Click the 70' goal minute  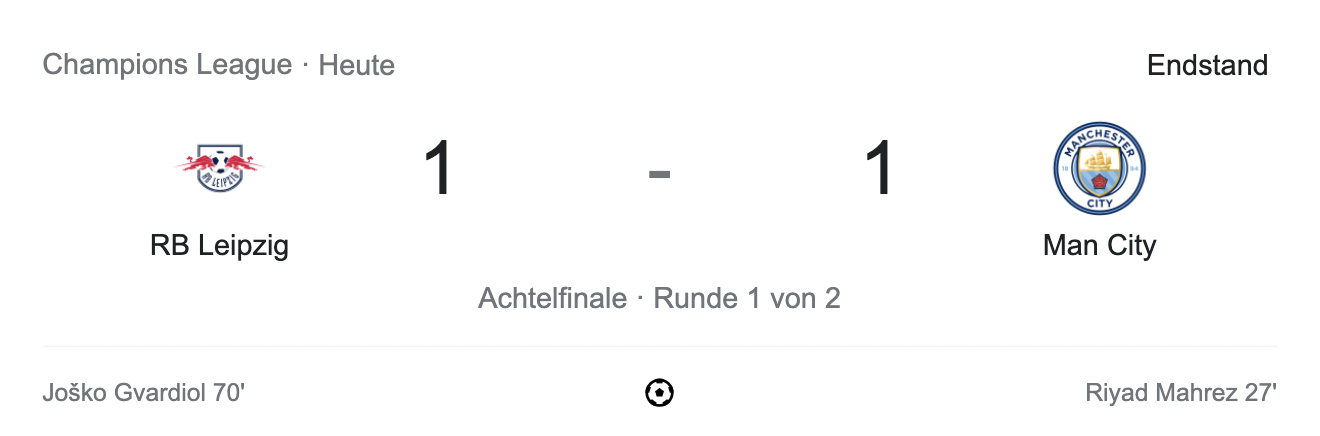[x=229, y=393]
